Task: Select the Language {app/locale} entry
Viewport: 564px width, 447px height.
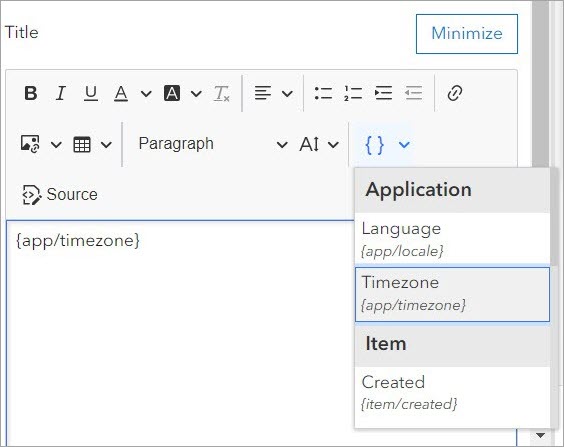Action: [452, 240]
